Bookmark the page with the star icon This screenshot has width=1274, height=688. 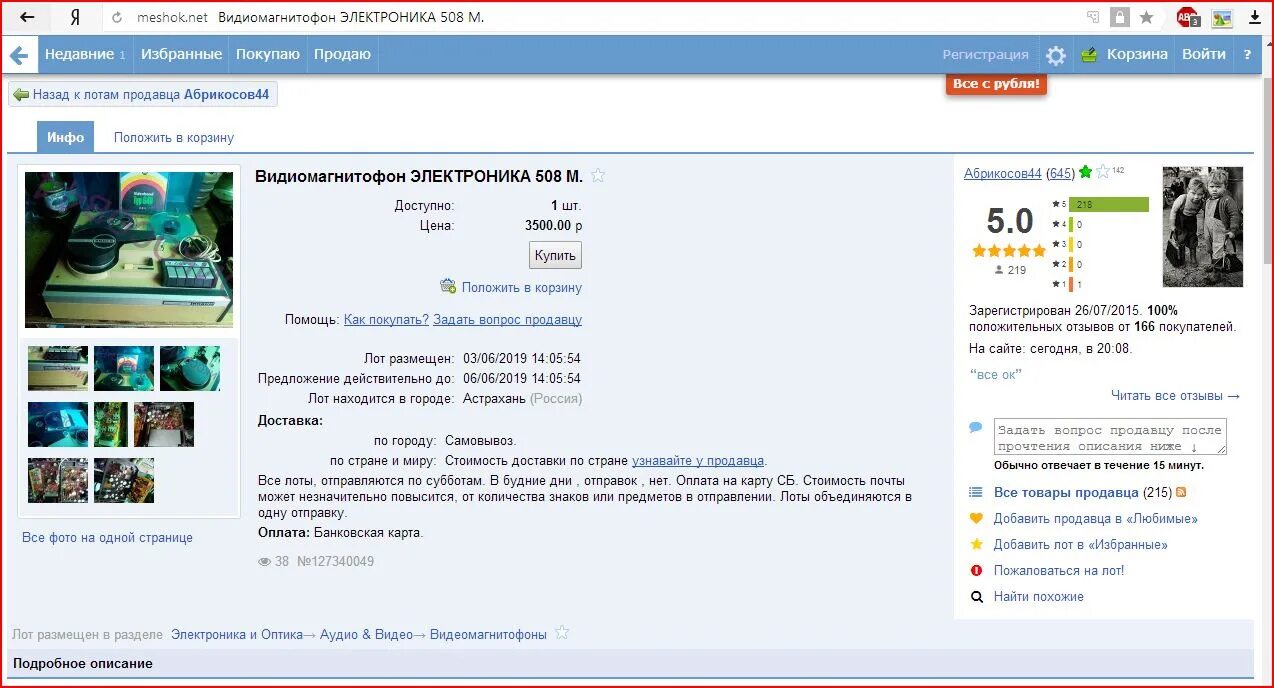1147,17
